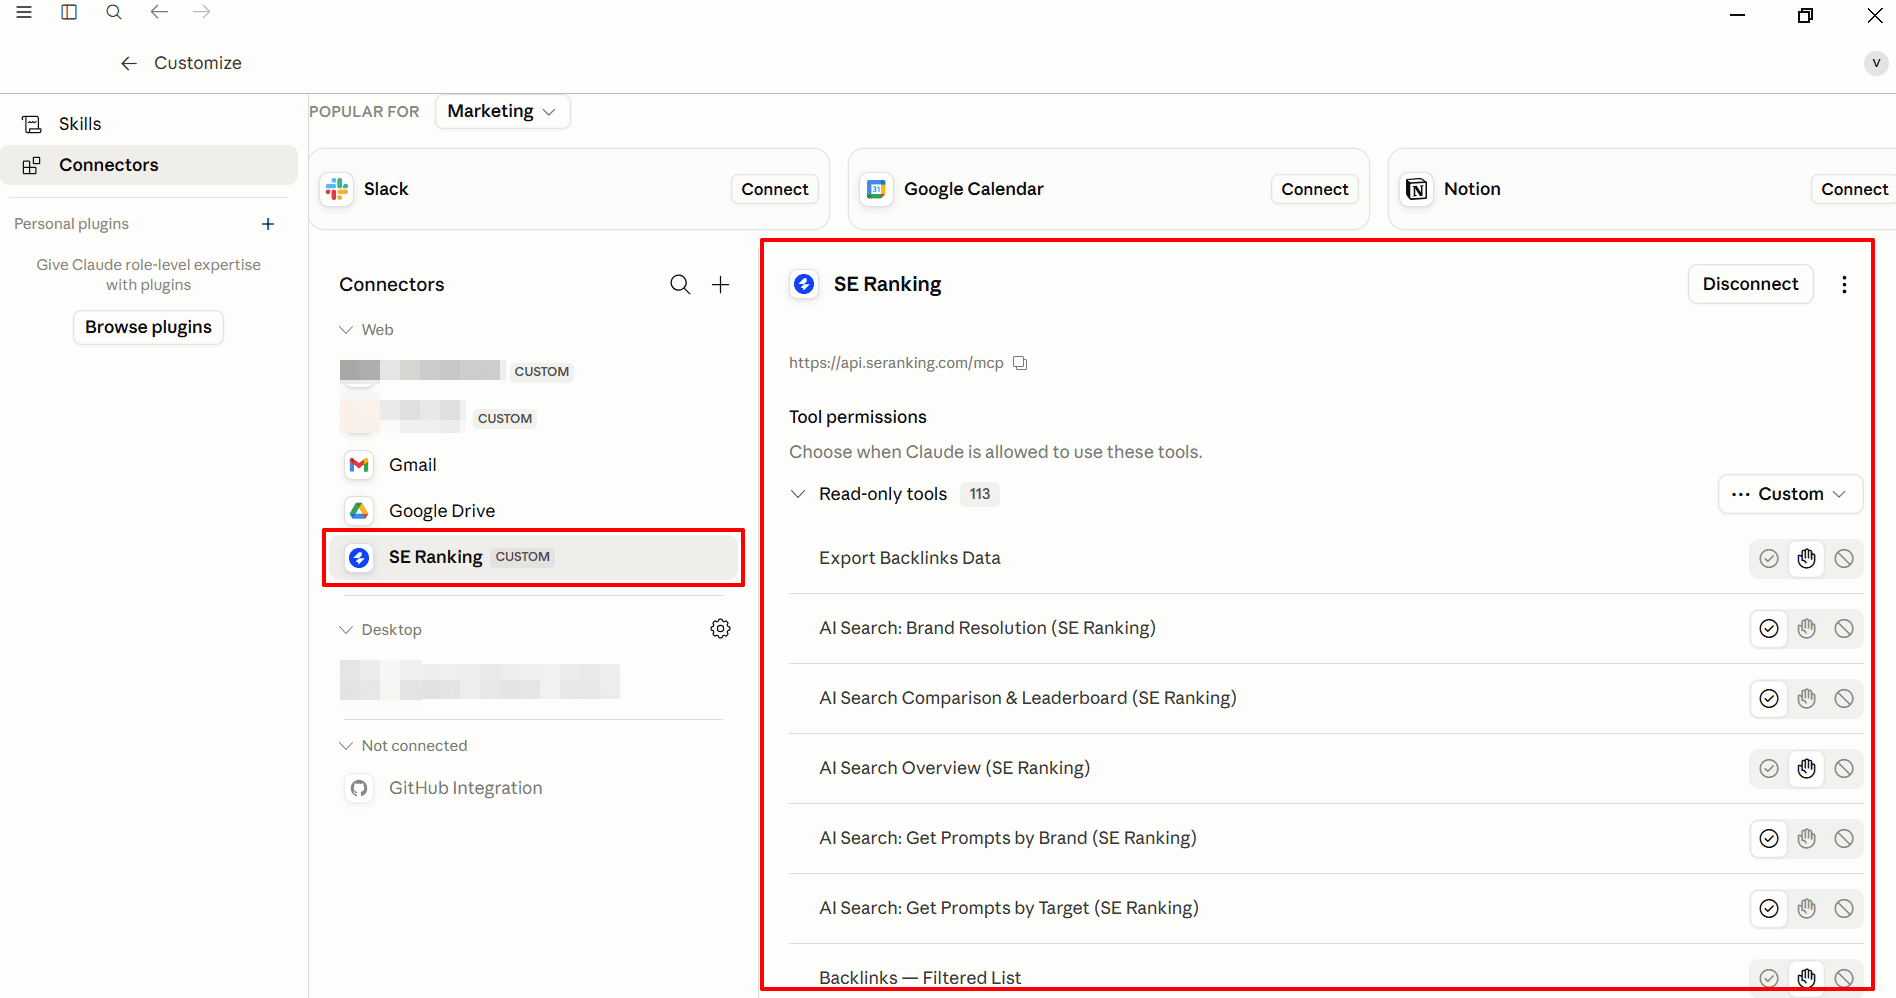Search connectors using magnifier icon

(680, 285)
